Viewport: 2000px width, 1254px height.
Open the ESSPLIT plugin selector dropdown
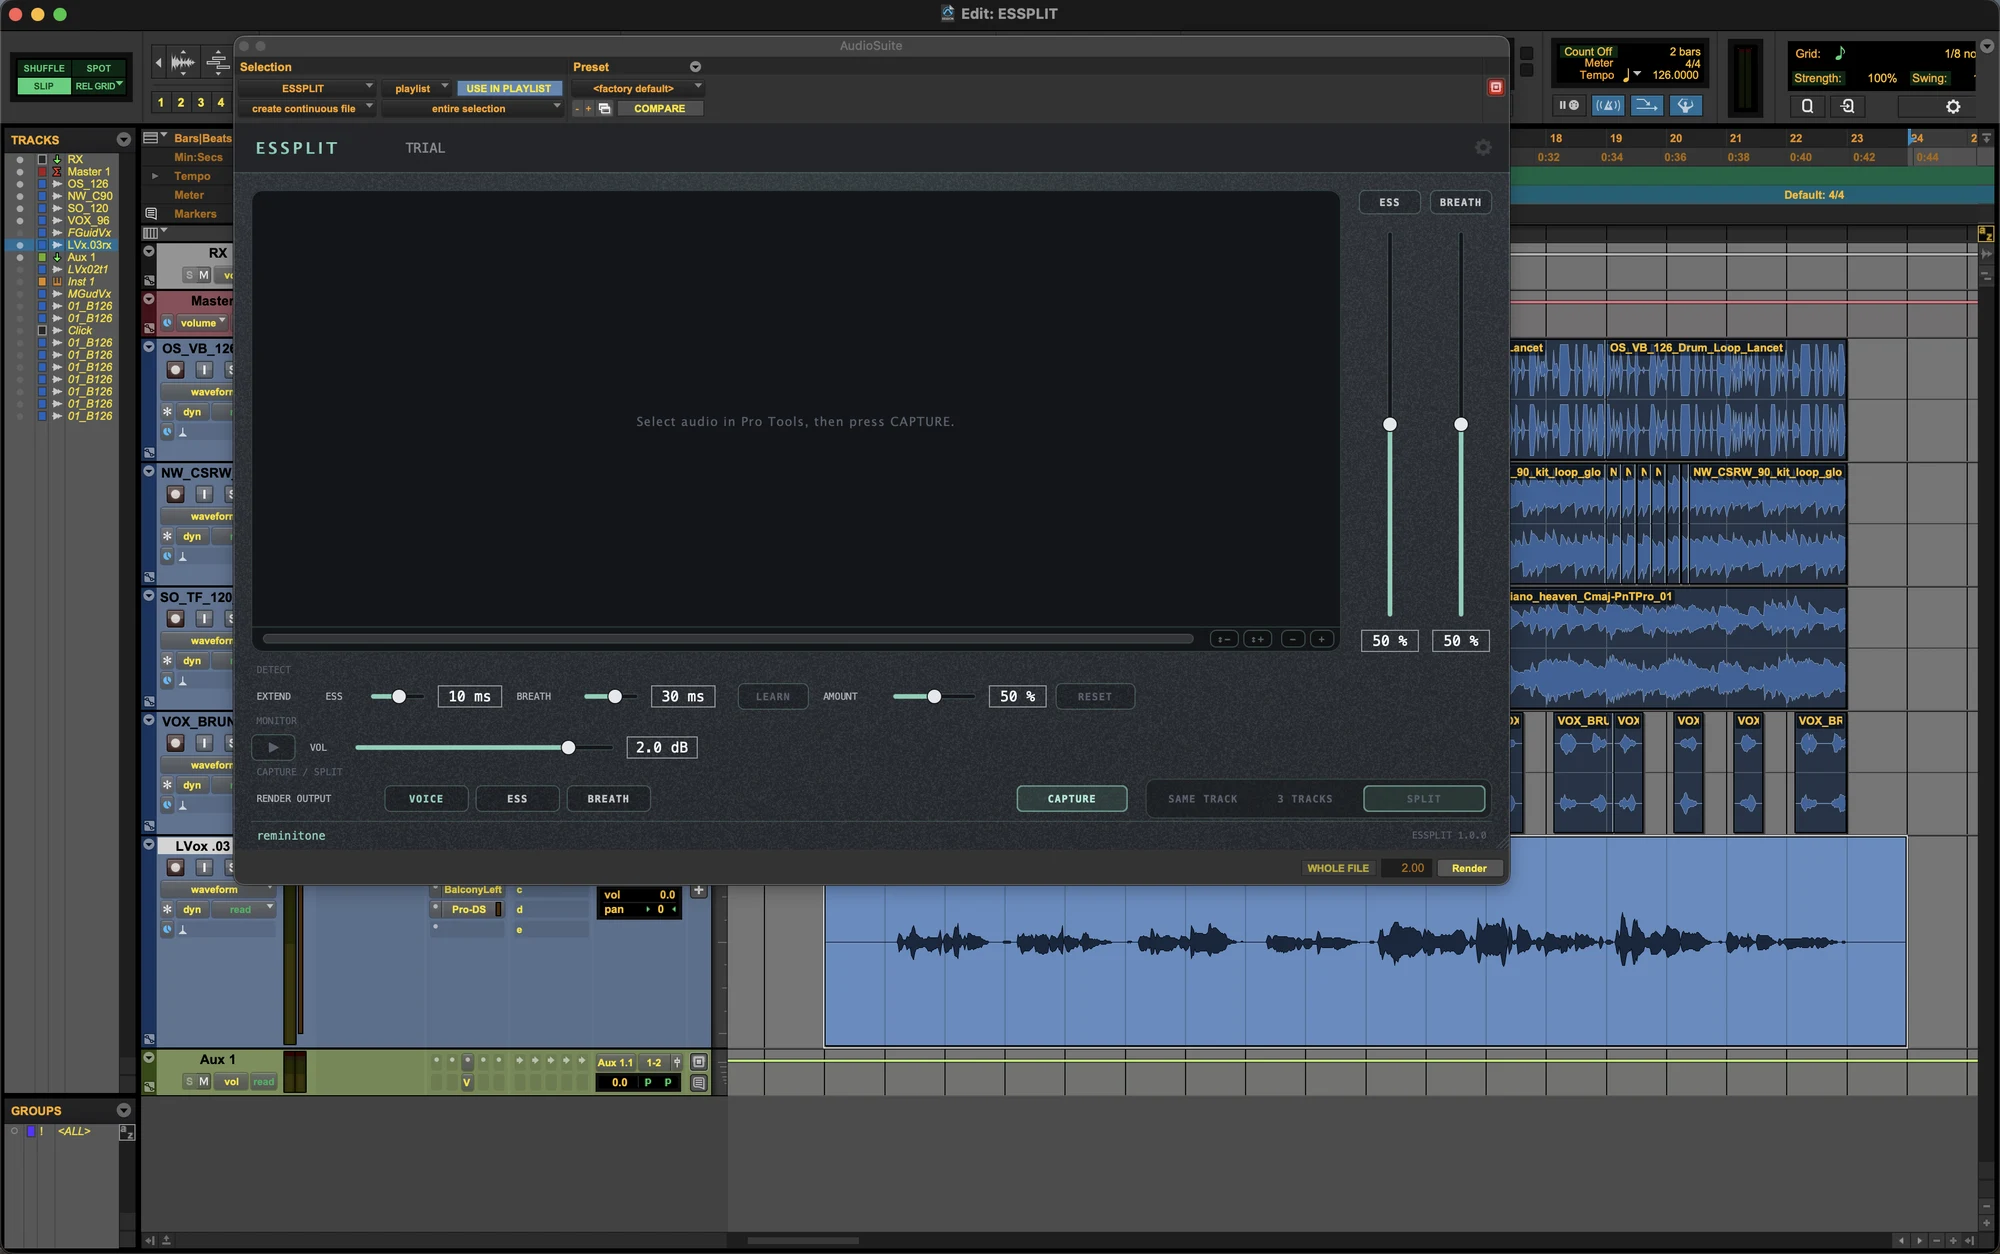tap(306, 88)
